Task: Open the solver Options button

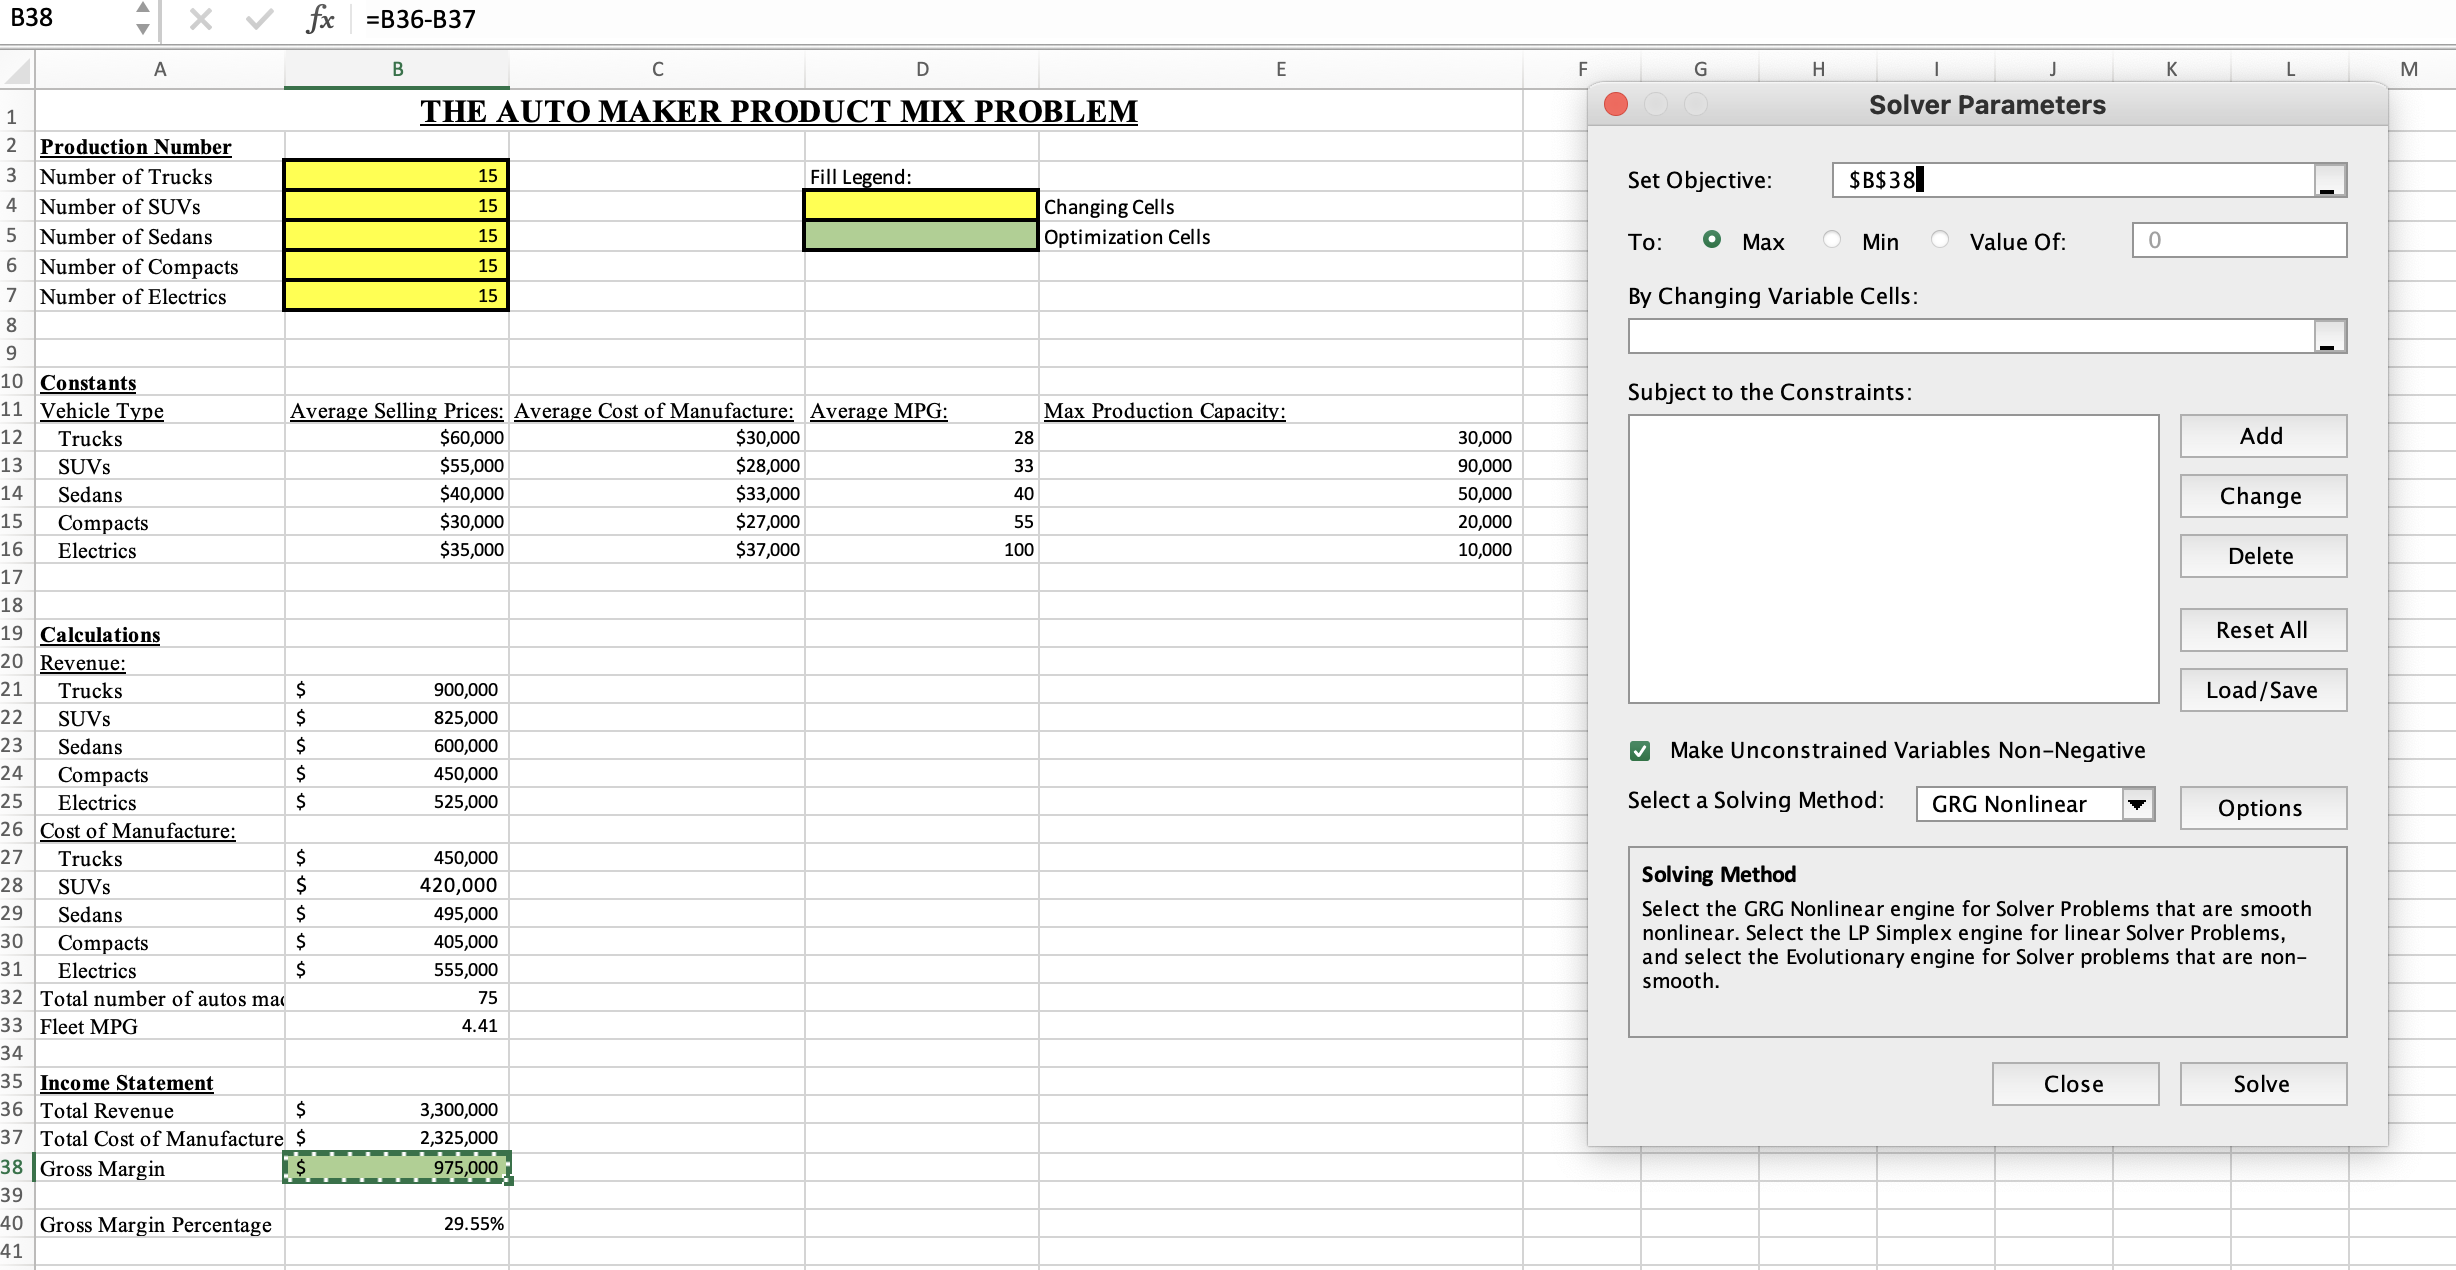Action: pyautogui.click(x=2262, y=808)
